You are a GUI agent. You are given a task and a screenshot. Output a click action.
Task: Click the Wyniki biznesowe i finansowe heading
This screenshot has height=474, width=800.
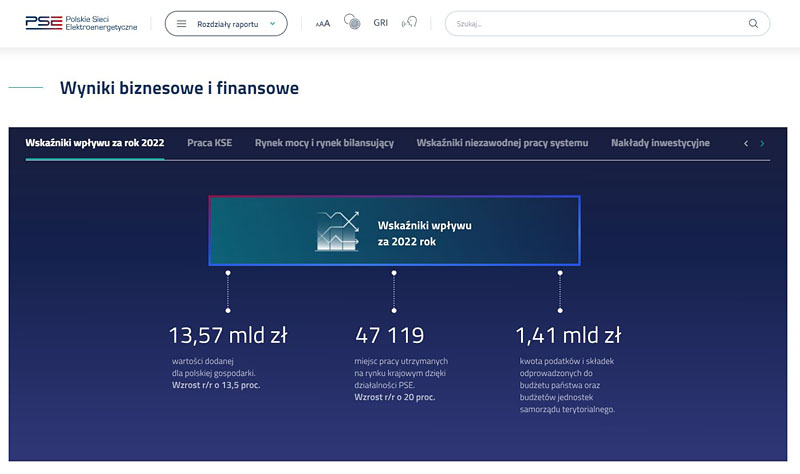(180, 88)
